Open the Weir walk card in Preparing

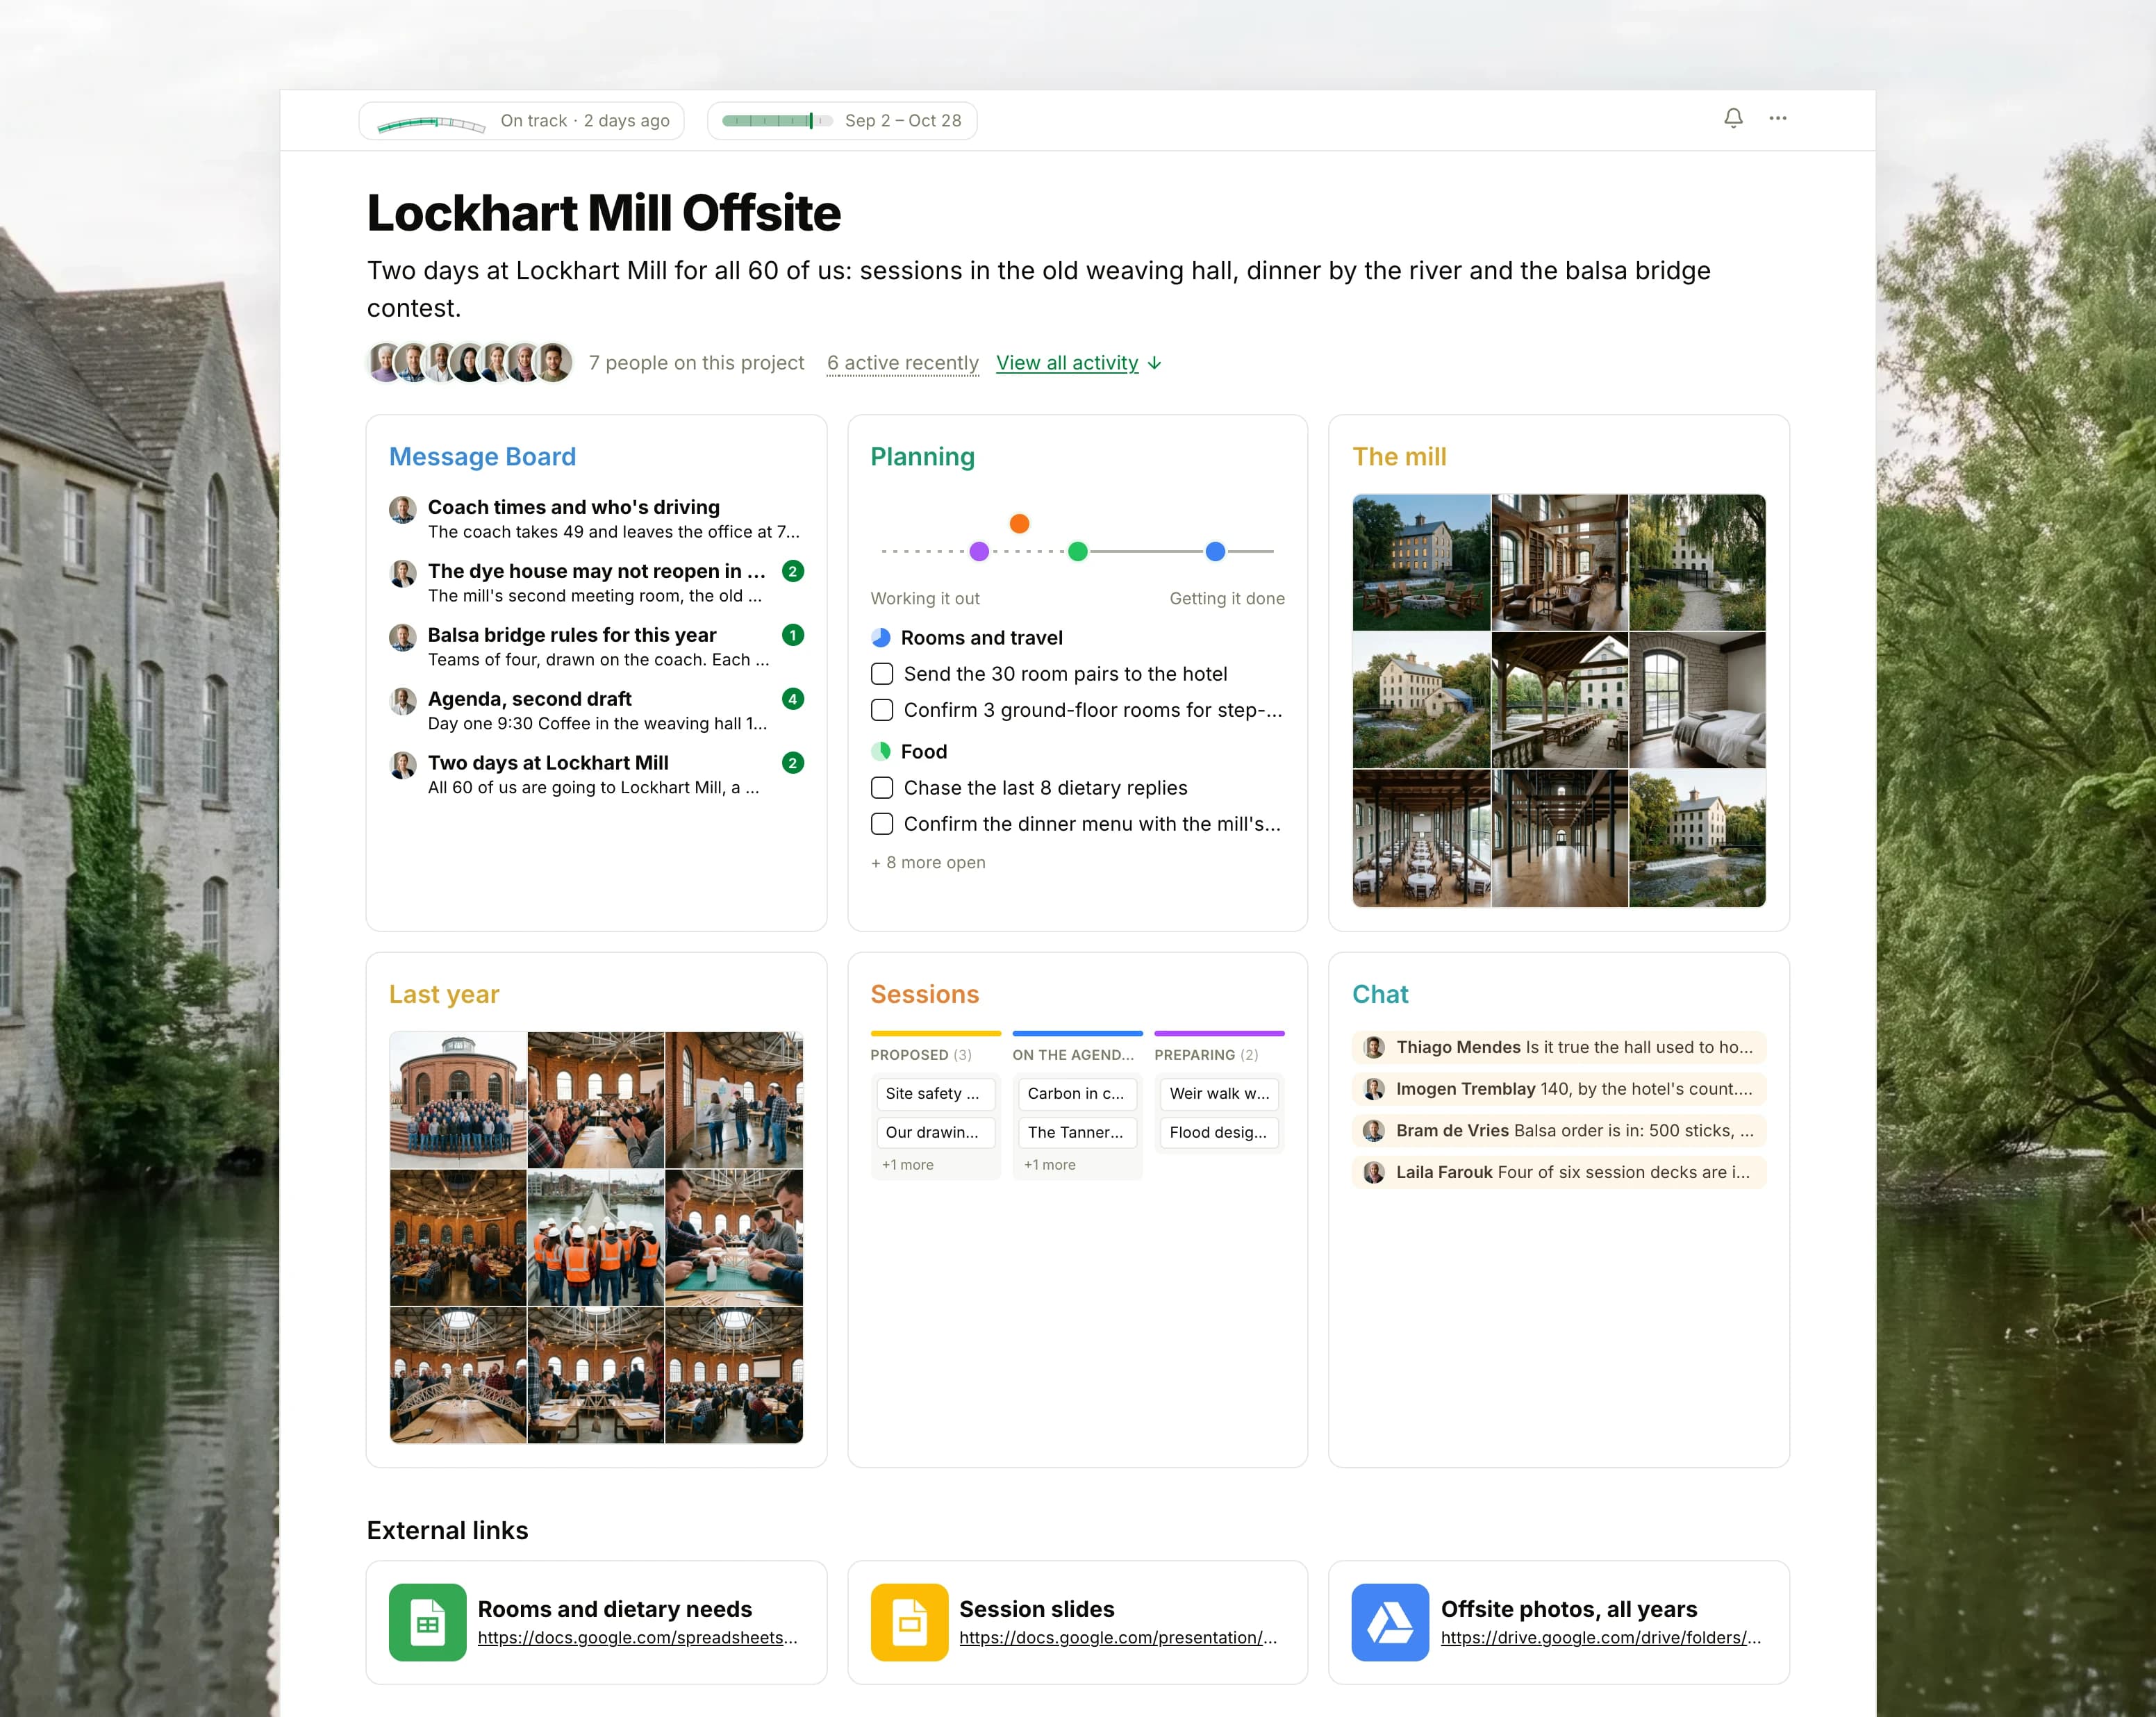(x=1219, y=1094)
